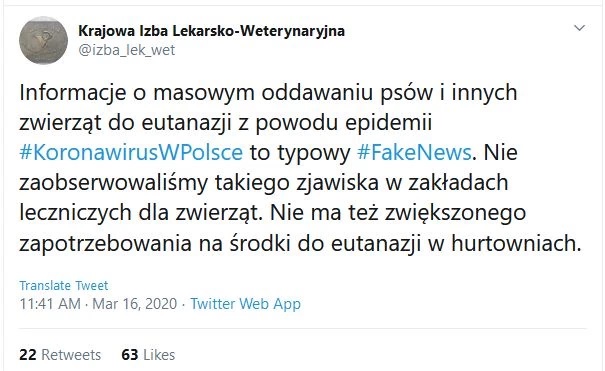Click the word eutanazji on the second line
This screenshot has height=371, width=605.
click(186, 123)
